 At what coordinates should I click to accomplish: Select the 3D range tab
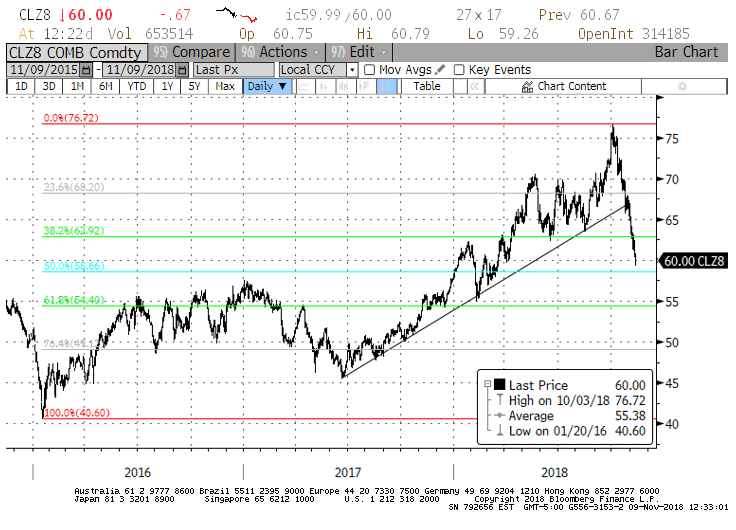tap(49, 87)
